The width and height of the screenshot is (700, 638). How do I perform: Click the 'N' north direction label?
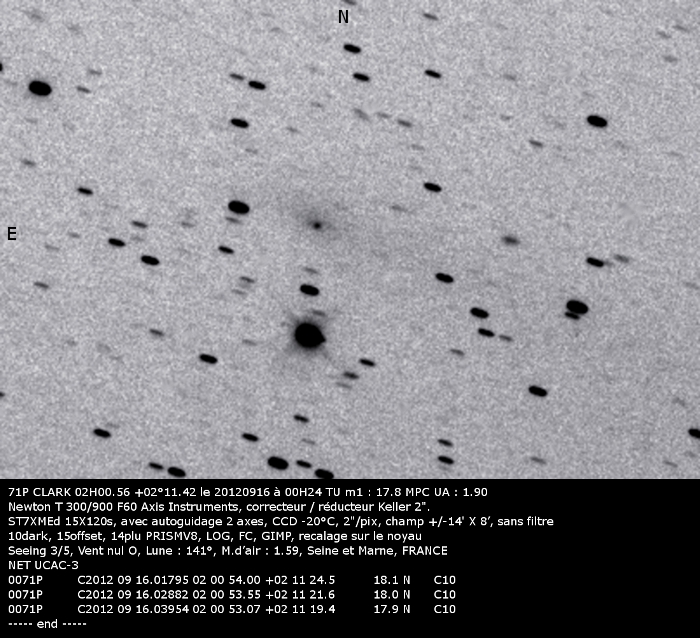click(343, 17)
